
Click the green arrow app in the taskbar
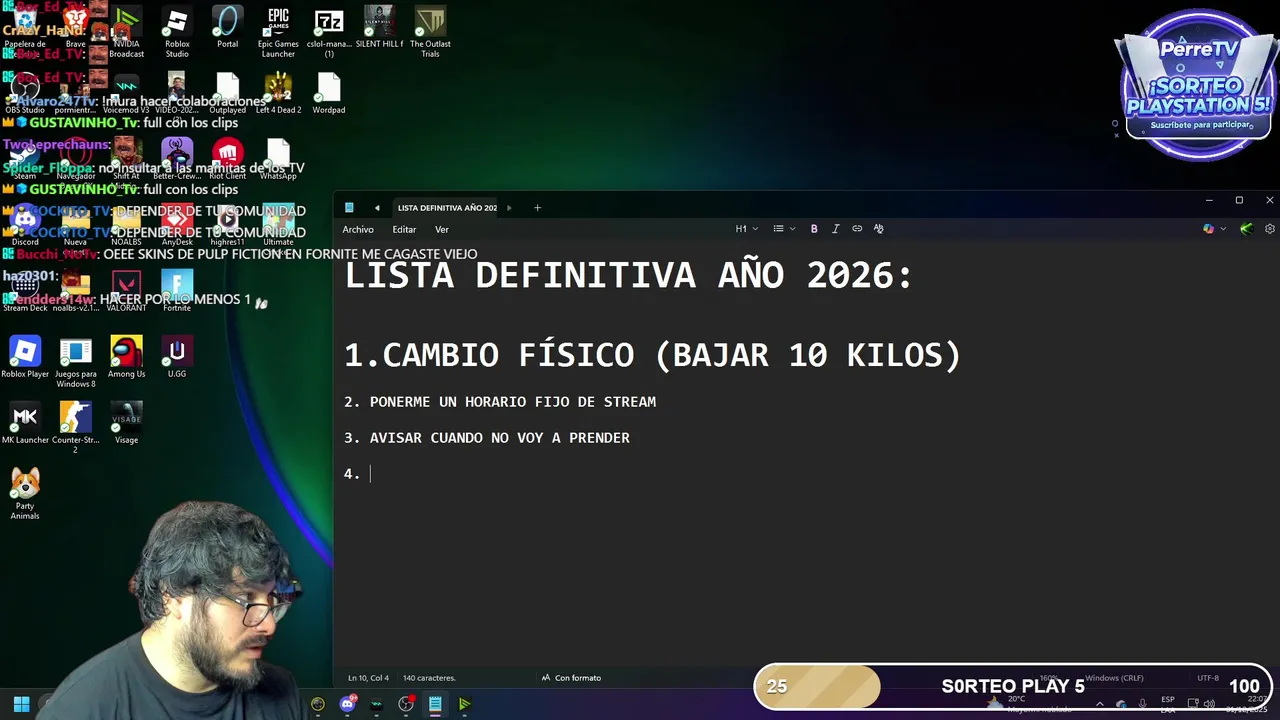coord(464,704)
